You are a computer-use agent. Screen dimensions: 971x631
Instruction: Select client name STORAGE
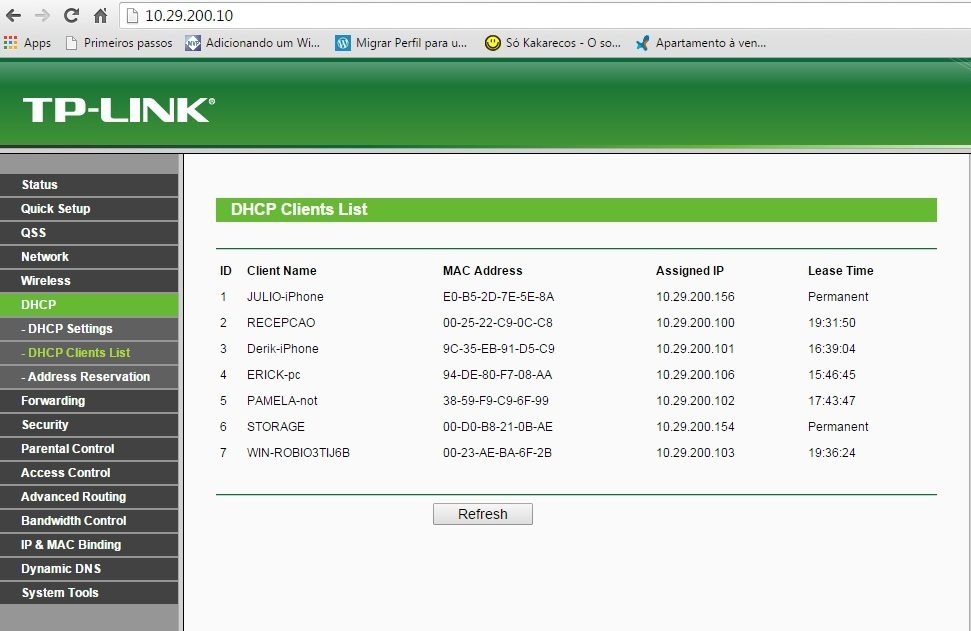276,427
